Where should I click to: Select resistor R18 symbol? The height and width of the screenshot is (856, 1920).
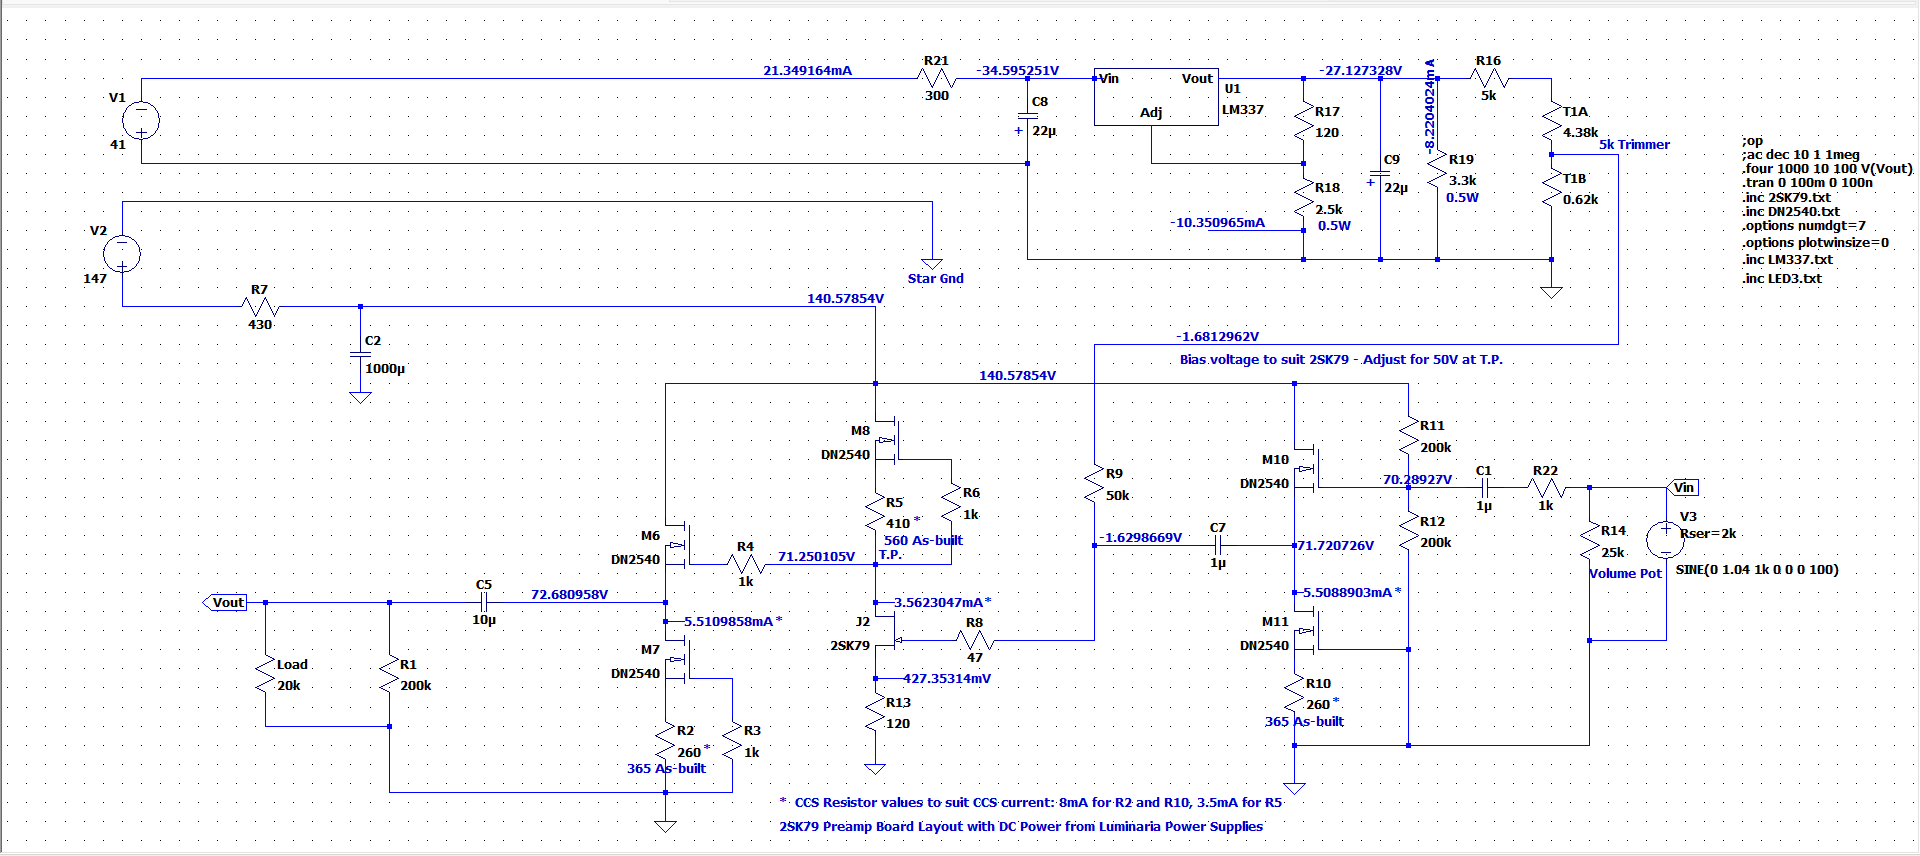click(1304, 198)
